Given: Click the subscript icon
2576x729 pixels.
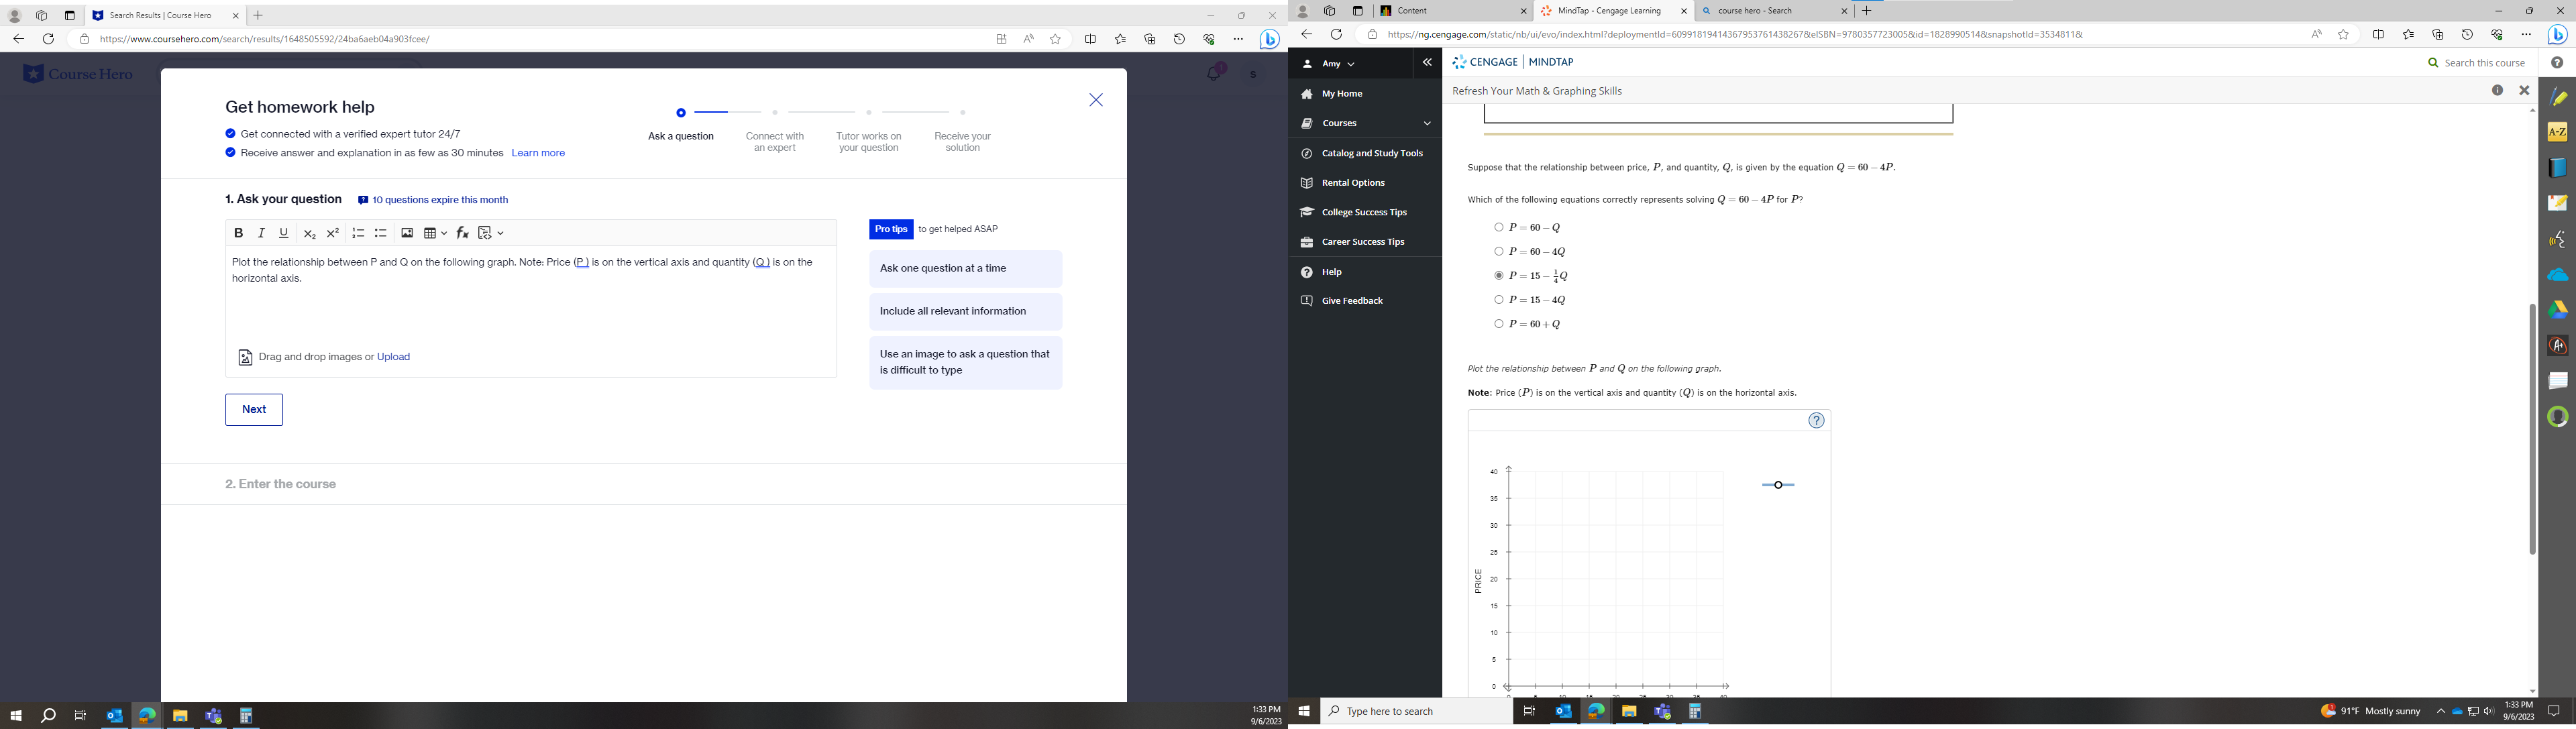Looking at the screenshot, I should (x=309, y=233).
